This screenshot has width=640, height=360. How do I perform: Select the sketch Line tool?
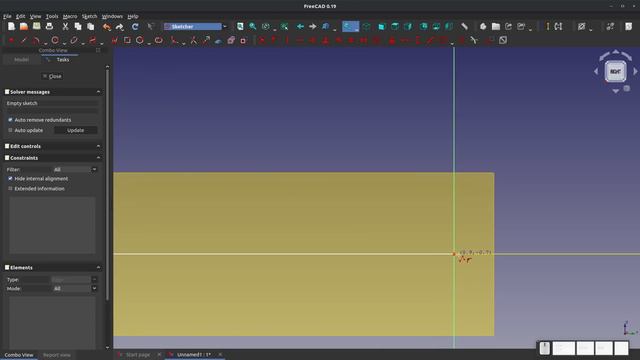tap(24, 40)
